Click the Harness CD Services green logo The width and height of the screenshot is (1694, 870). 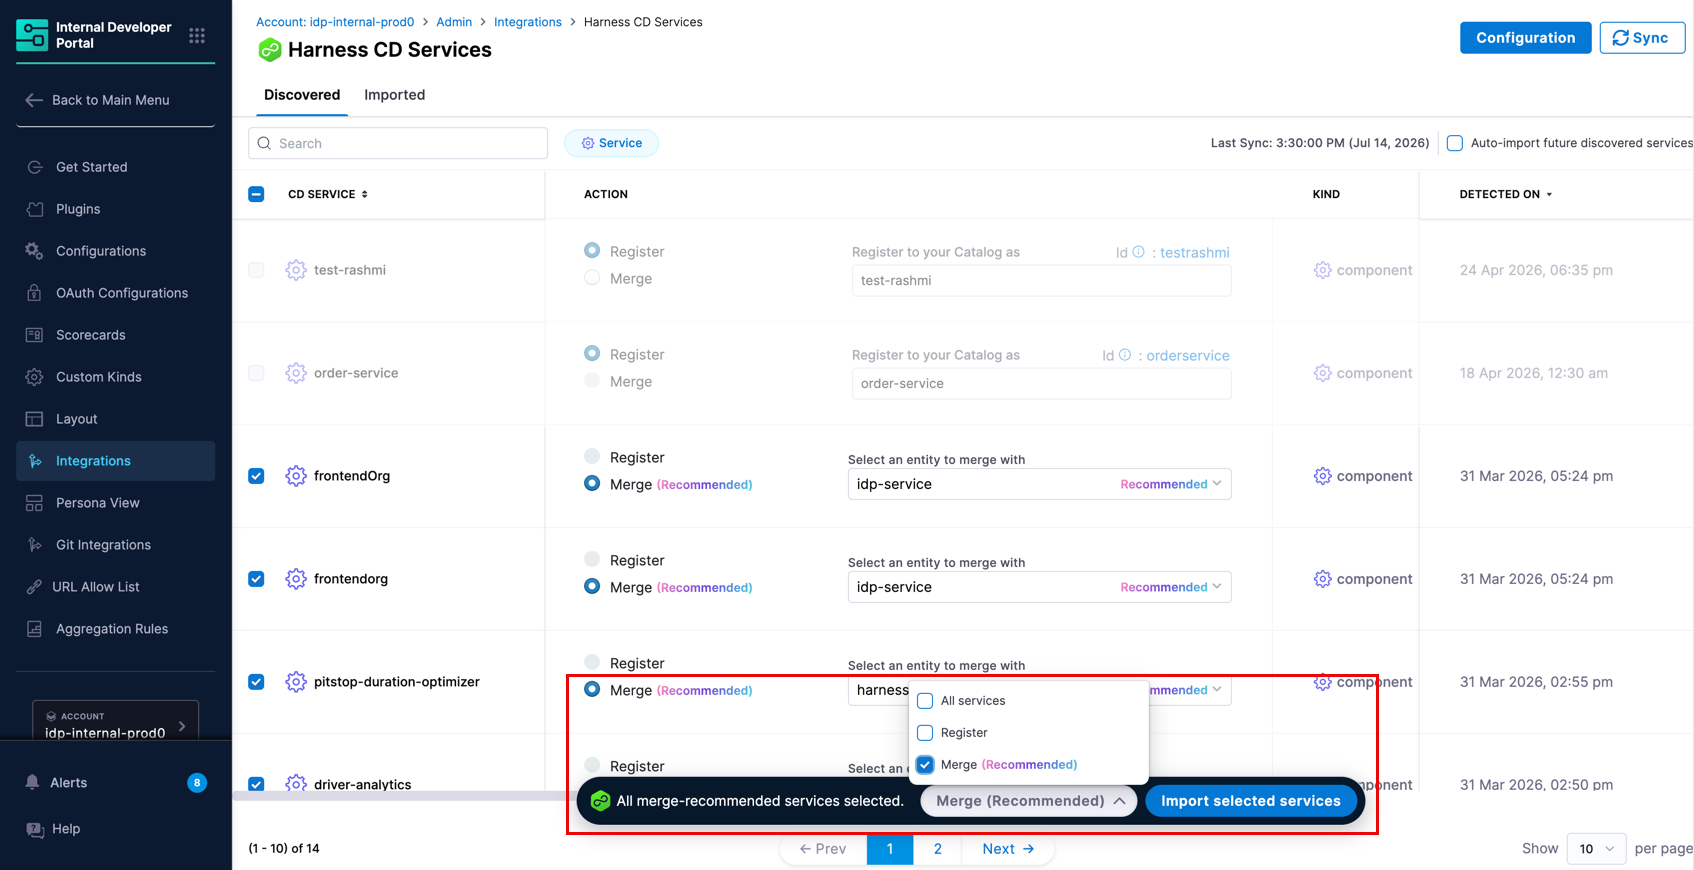click(x=269, y=49)
